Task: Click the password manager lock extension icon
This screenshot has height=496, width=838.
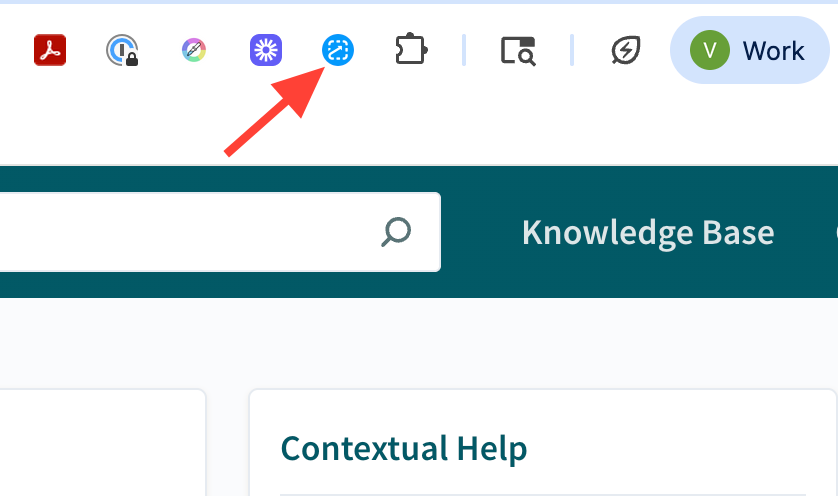Action: [122, 50]
